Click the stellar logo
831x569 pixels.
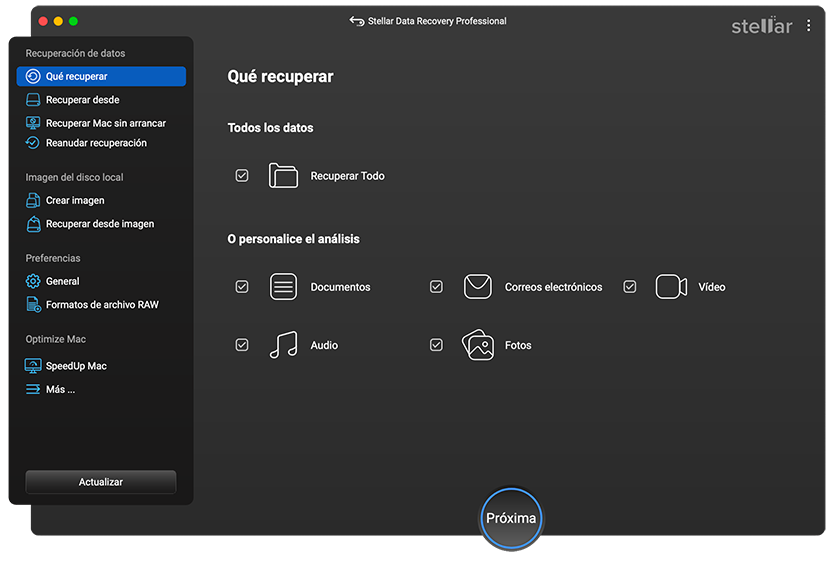762,25
